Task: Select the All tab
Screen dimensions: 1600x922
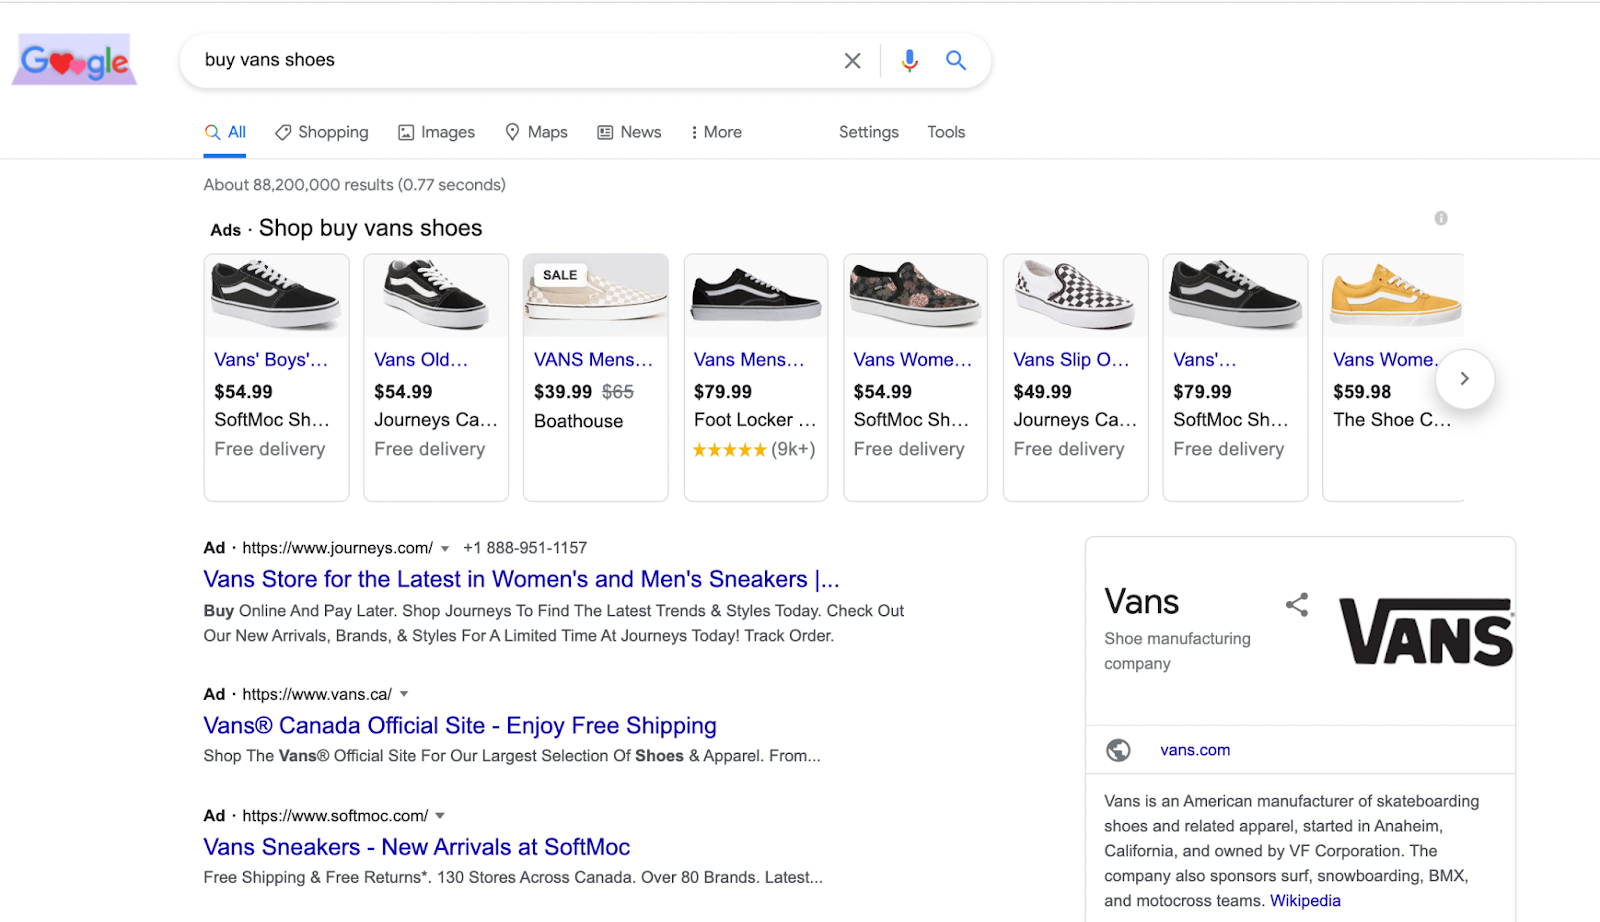Action: 225,132
